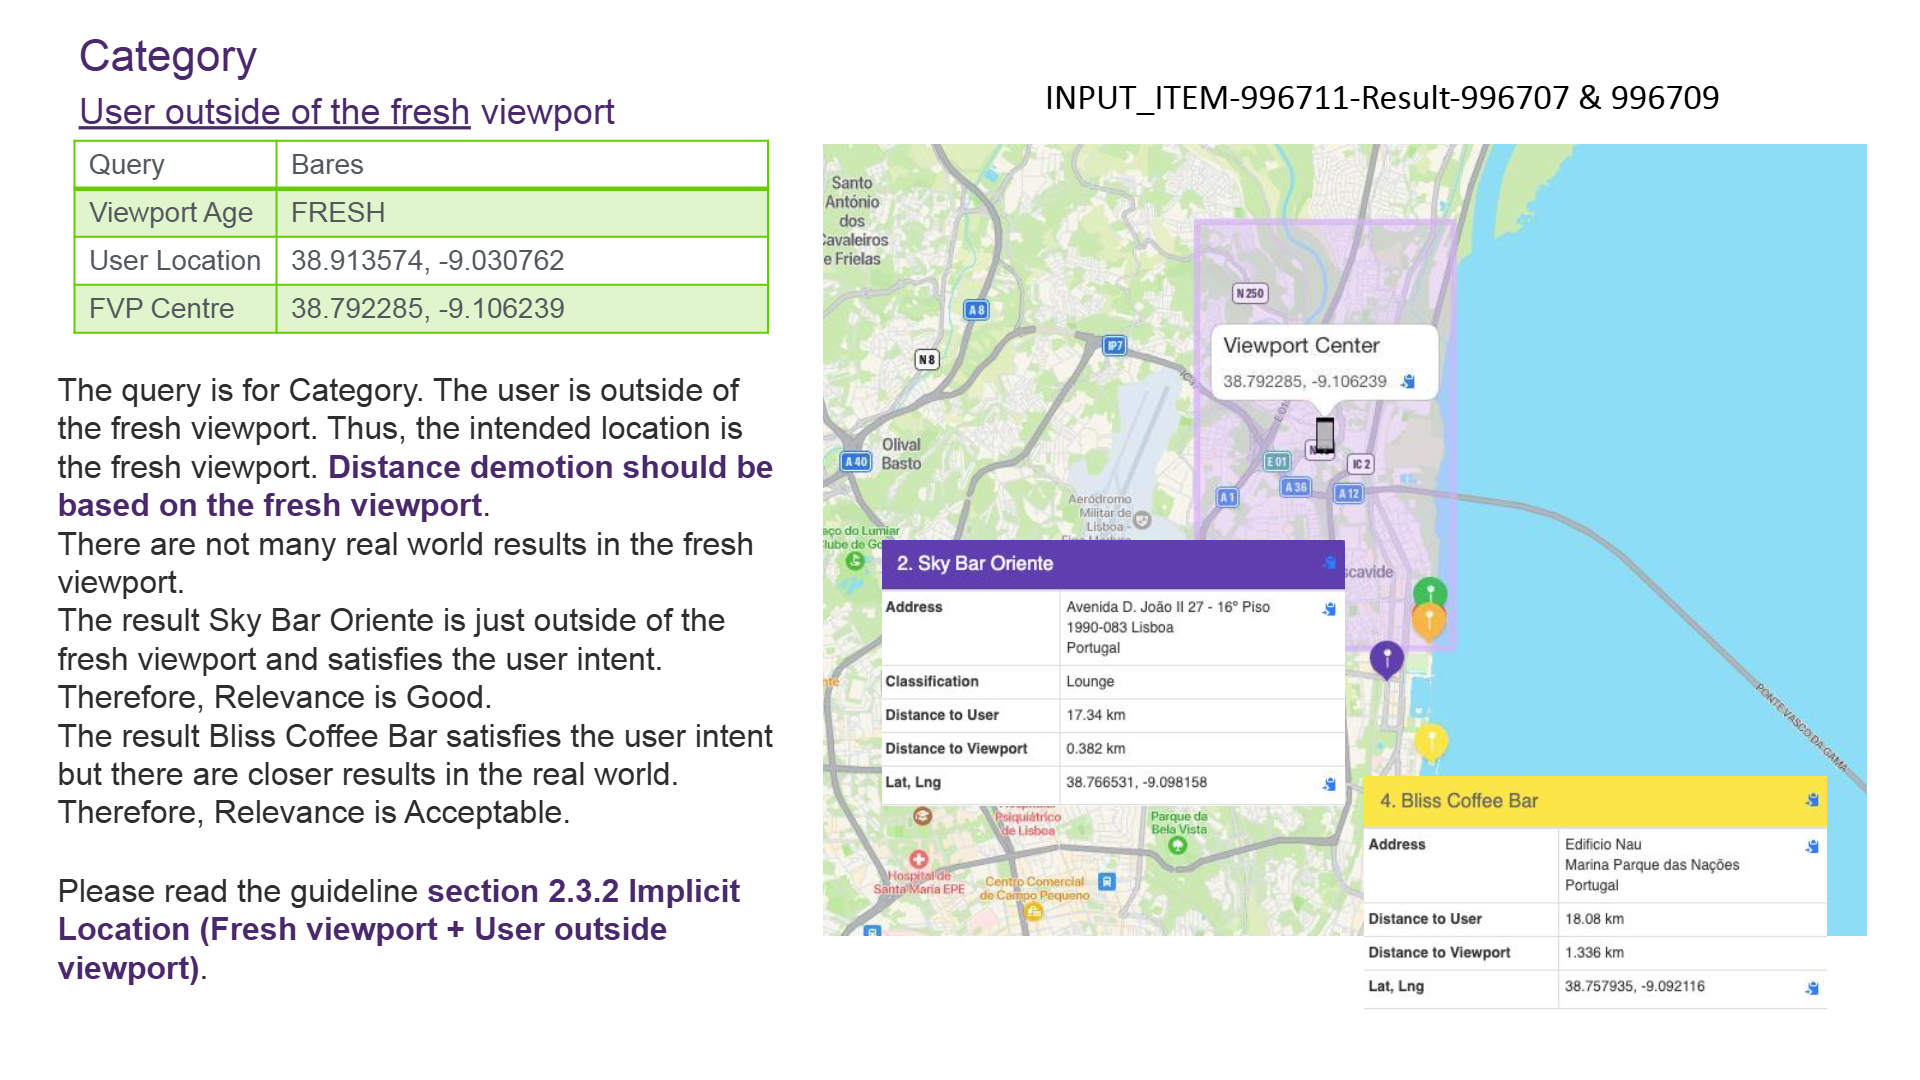Screen dimensions: 1920x1080
Task: Click the A12 road shield on map
Action: click(x=1349, y=493)
